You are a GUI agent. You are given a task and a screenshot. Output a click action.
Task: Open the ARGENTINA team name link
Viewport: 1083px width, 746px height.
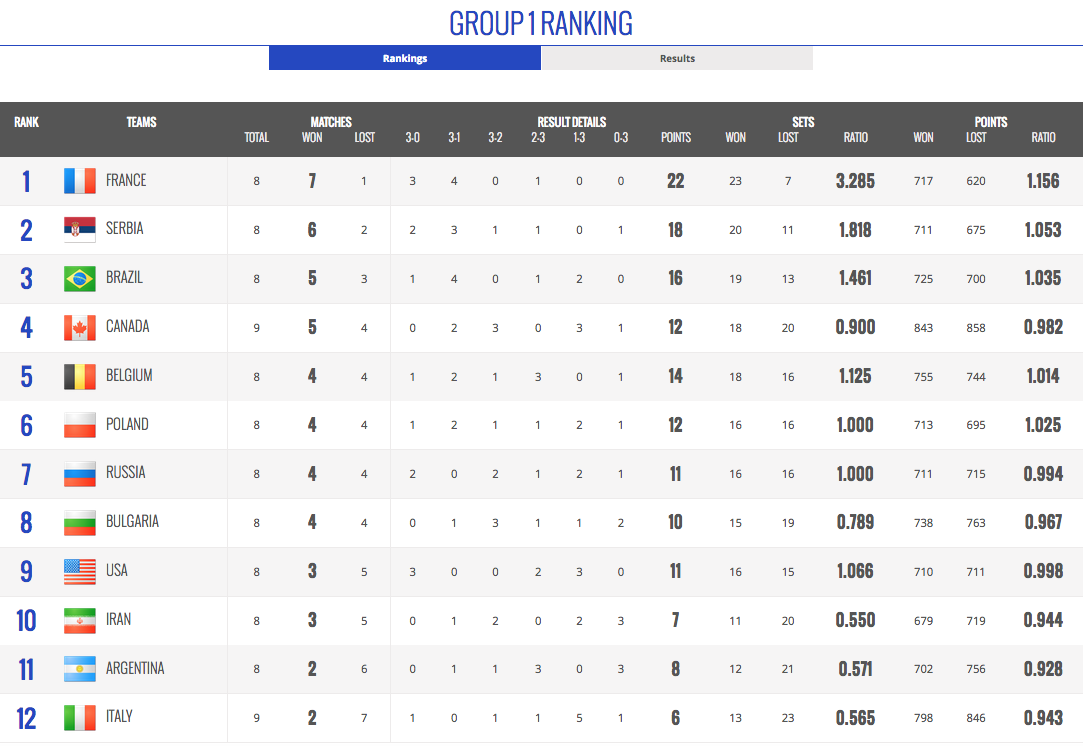tap(135, 668)
